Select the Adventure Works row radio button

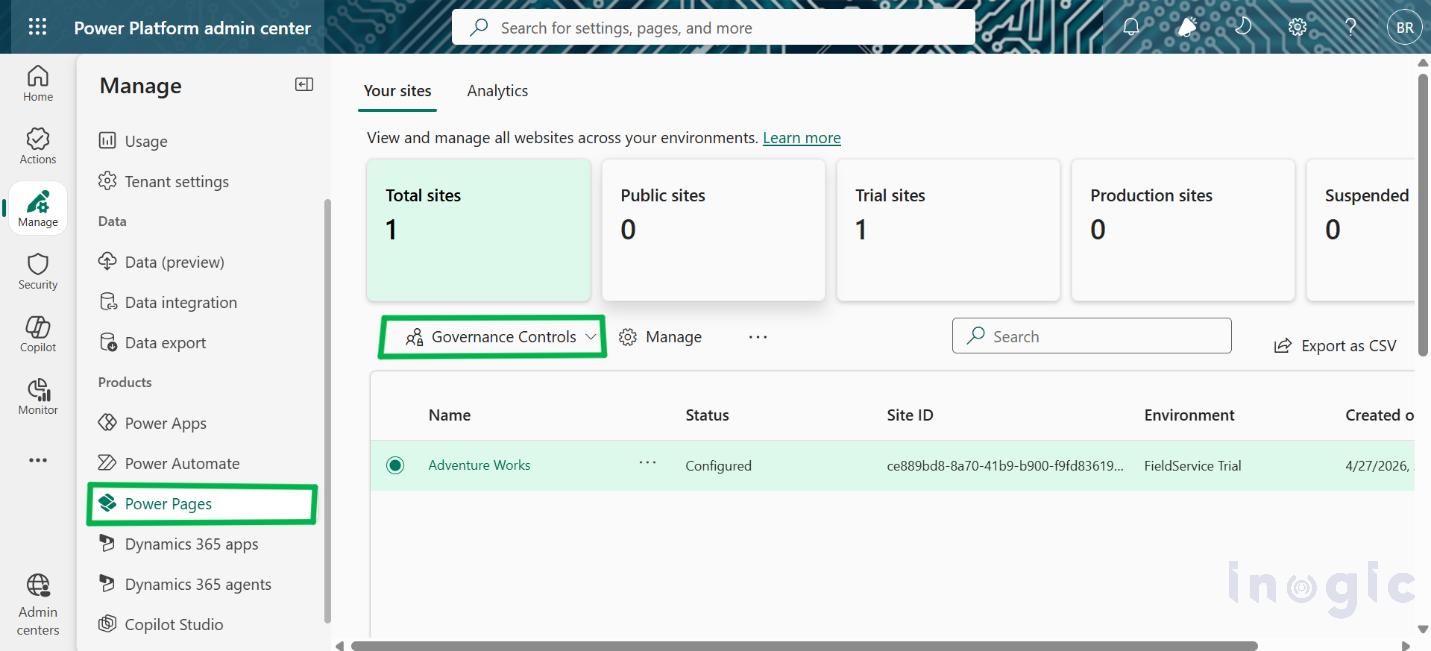395,465
